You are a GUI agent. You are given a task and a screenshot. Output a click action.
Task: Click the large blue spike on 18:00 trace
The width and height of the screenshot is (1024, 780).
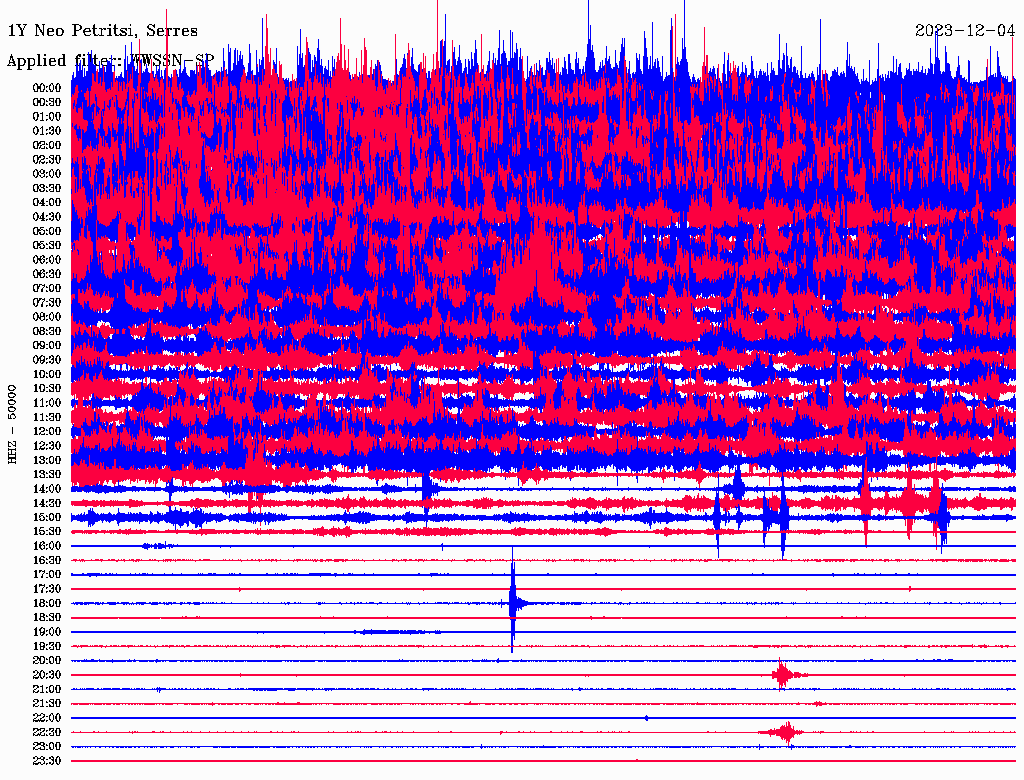click(x=513, y=603)
